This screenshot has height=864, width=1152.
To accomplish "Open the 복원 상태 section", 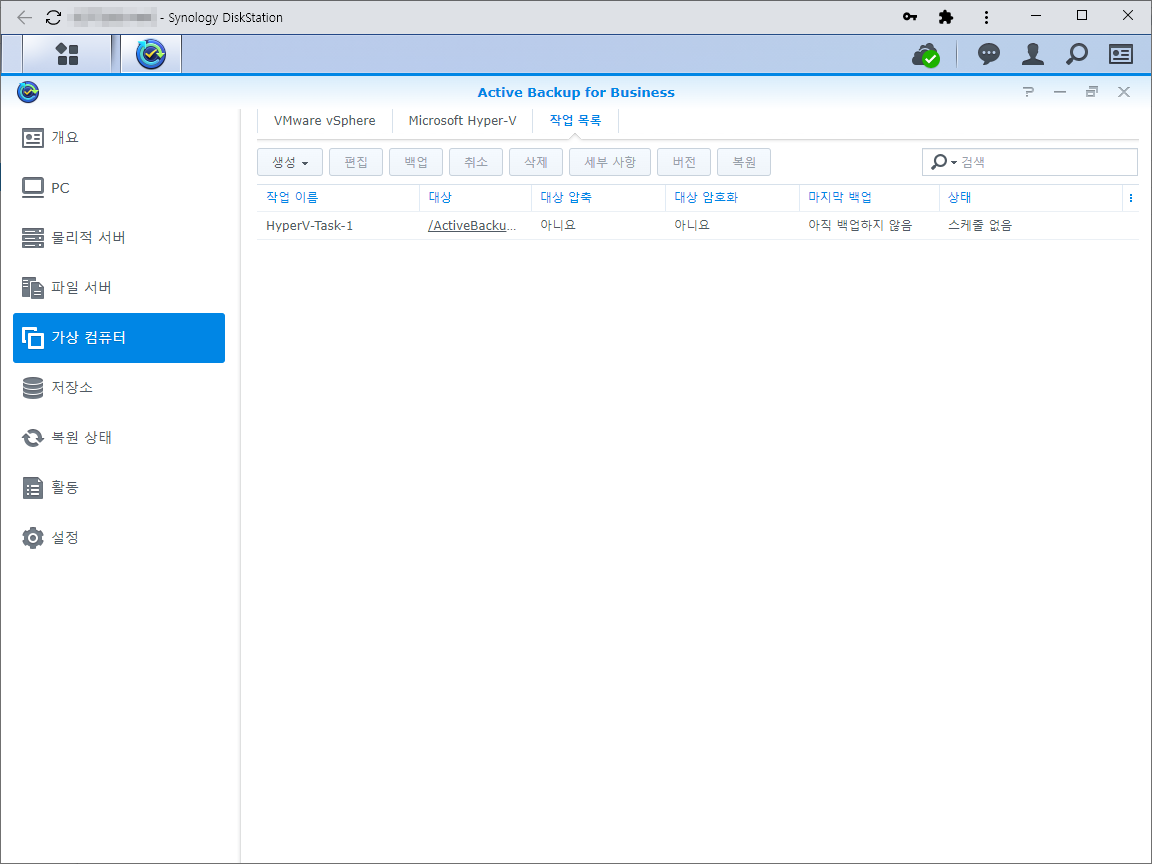I will (x=119, y=437).
